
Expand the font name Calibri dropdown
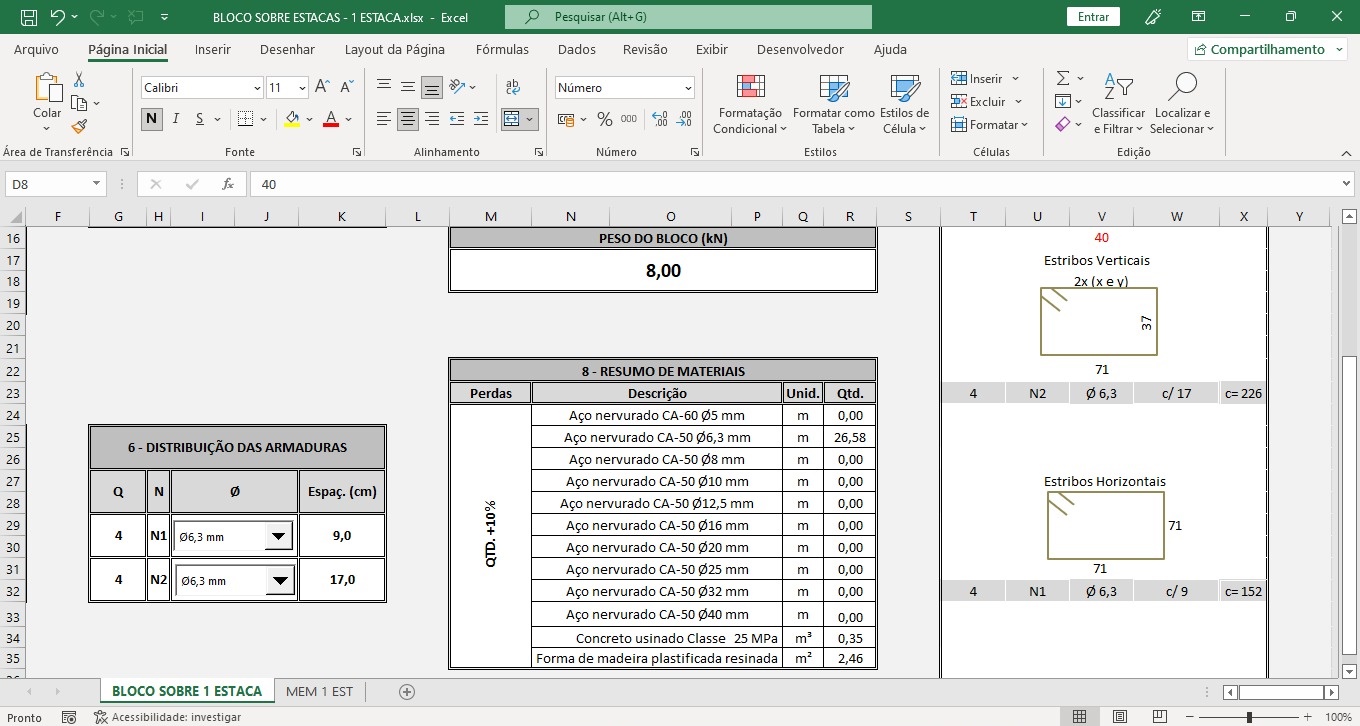click(x=257, y=88)
